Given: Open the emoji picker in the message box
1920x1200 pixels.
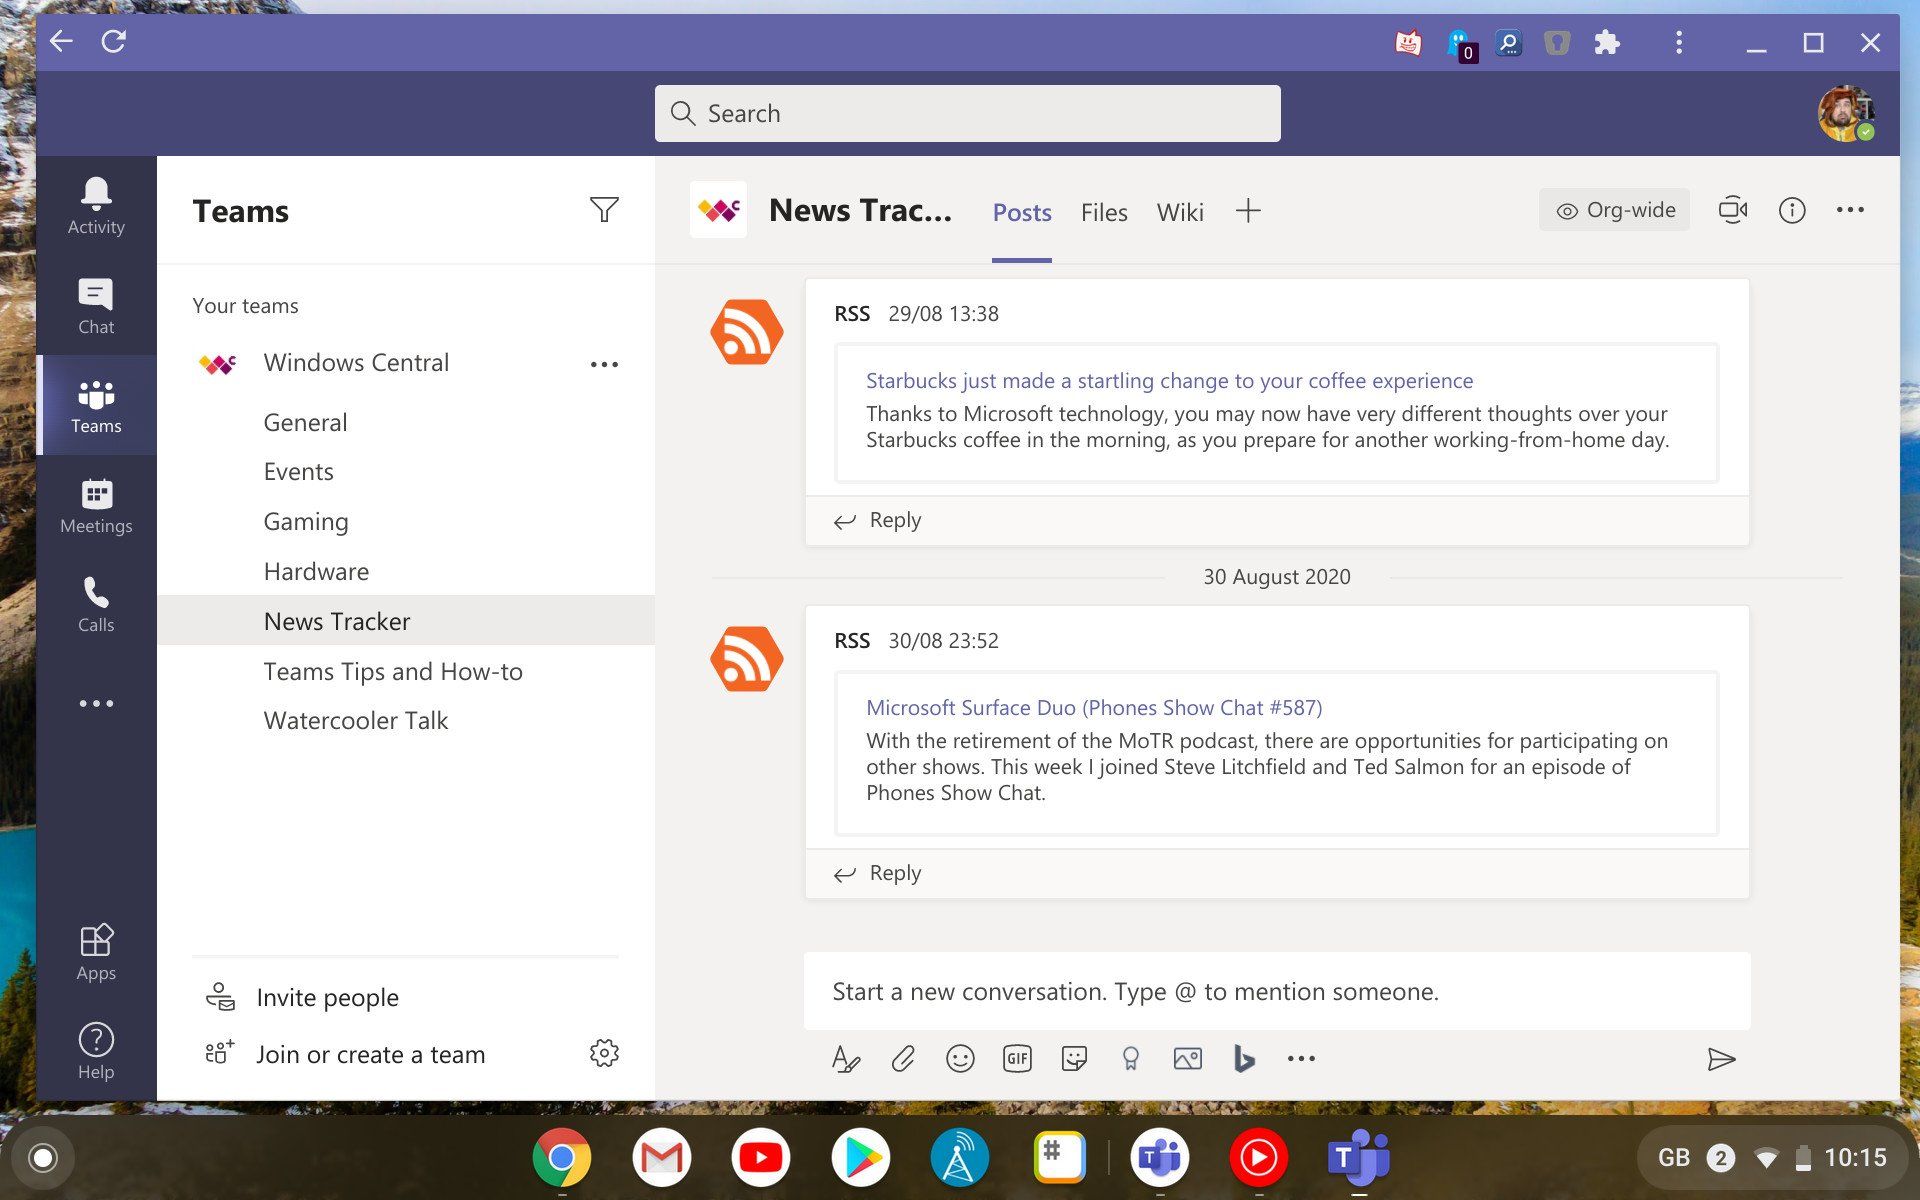Looking at the screenshot, I should pos(960,1057).
